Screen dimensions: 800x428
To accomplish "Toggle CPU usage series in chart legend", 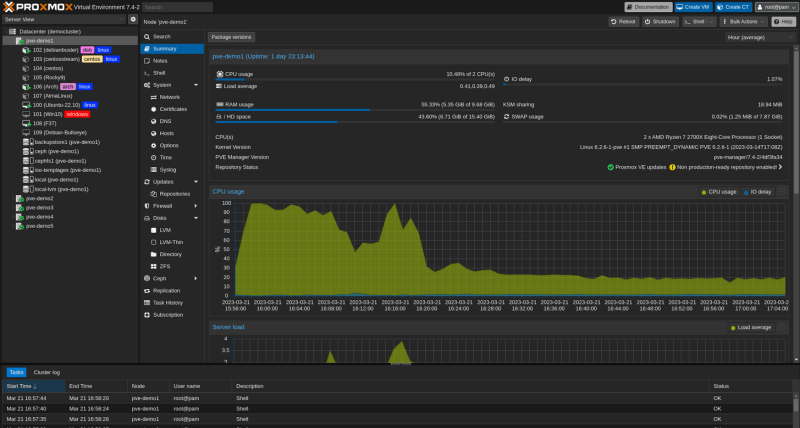I will point(719,192).
